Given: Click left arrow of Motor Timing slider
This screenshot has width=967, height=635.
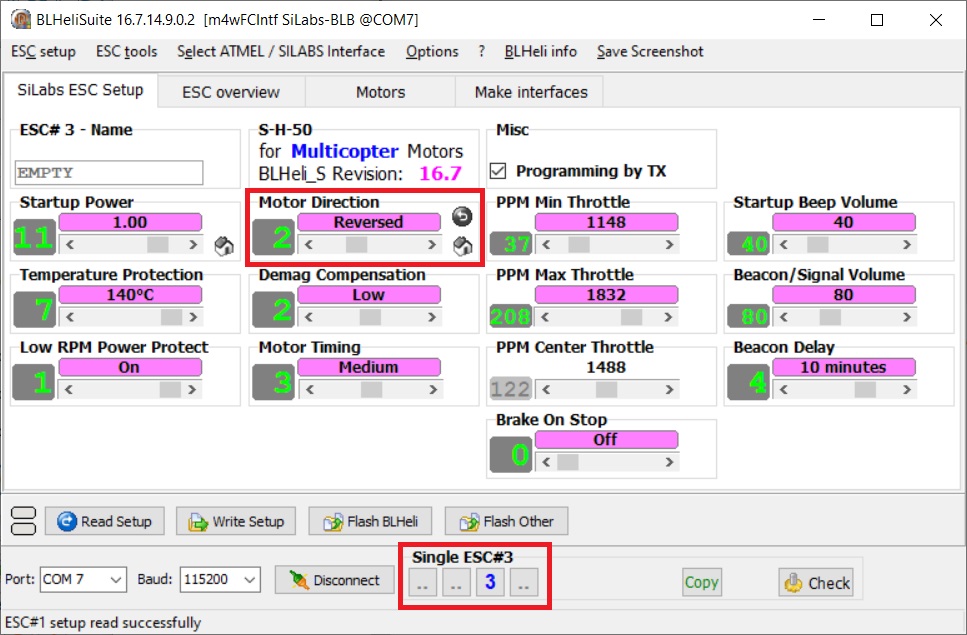Looking at the screenshot, I should 308,390.
